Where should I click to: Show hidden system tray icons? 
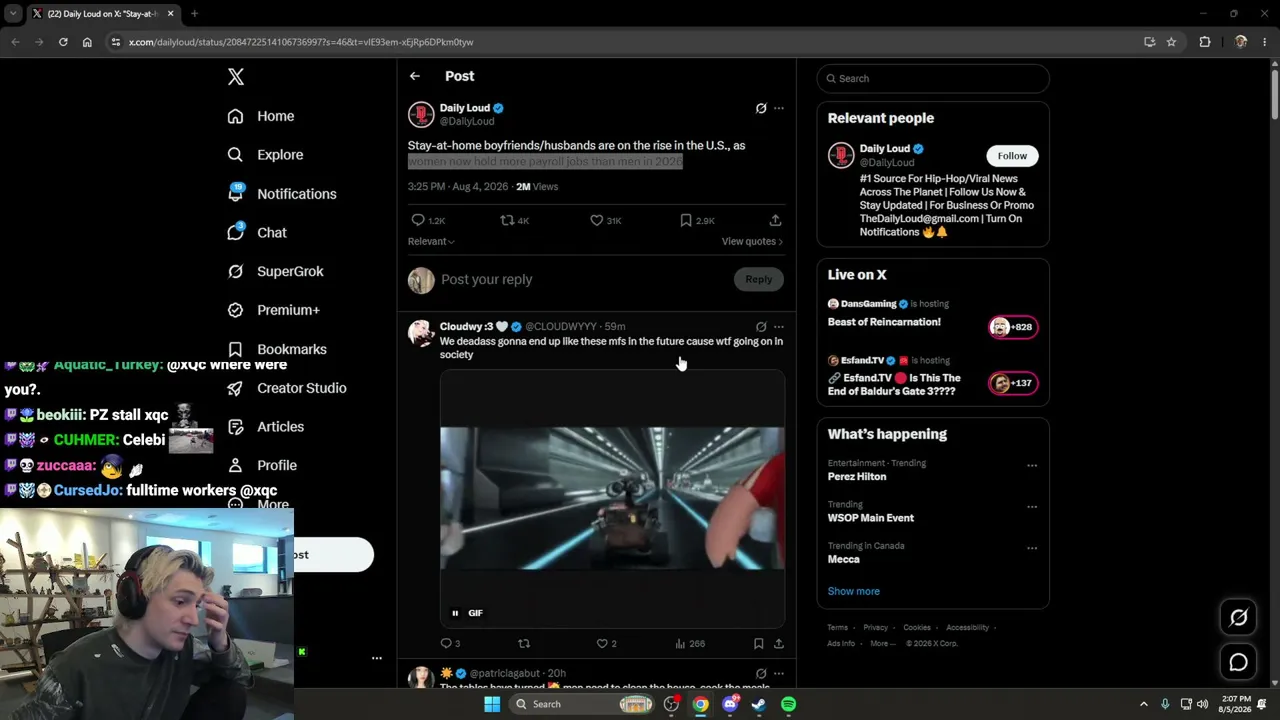click(x=1144, y=704)
